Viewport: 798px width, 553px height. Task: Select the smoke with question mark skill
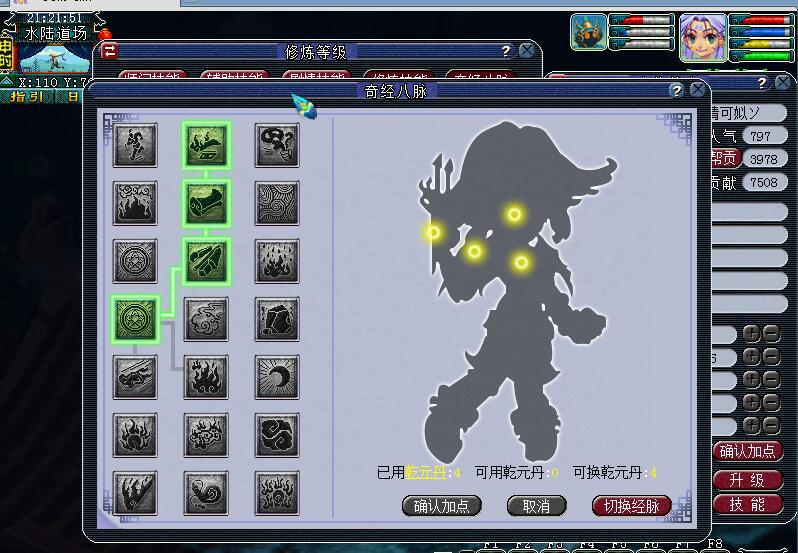(277, 145)
